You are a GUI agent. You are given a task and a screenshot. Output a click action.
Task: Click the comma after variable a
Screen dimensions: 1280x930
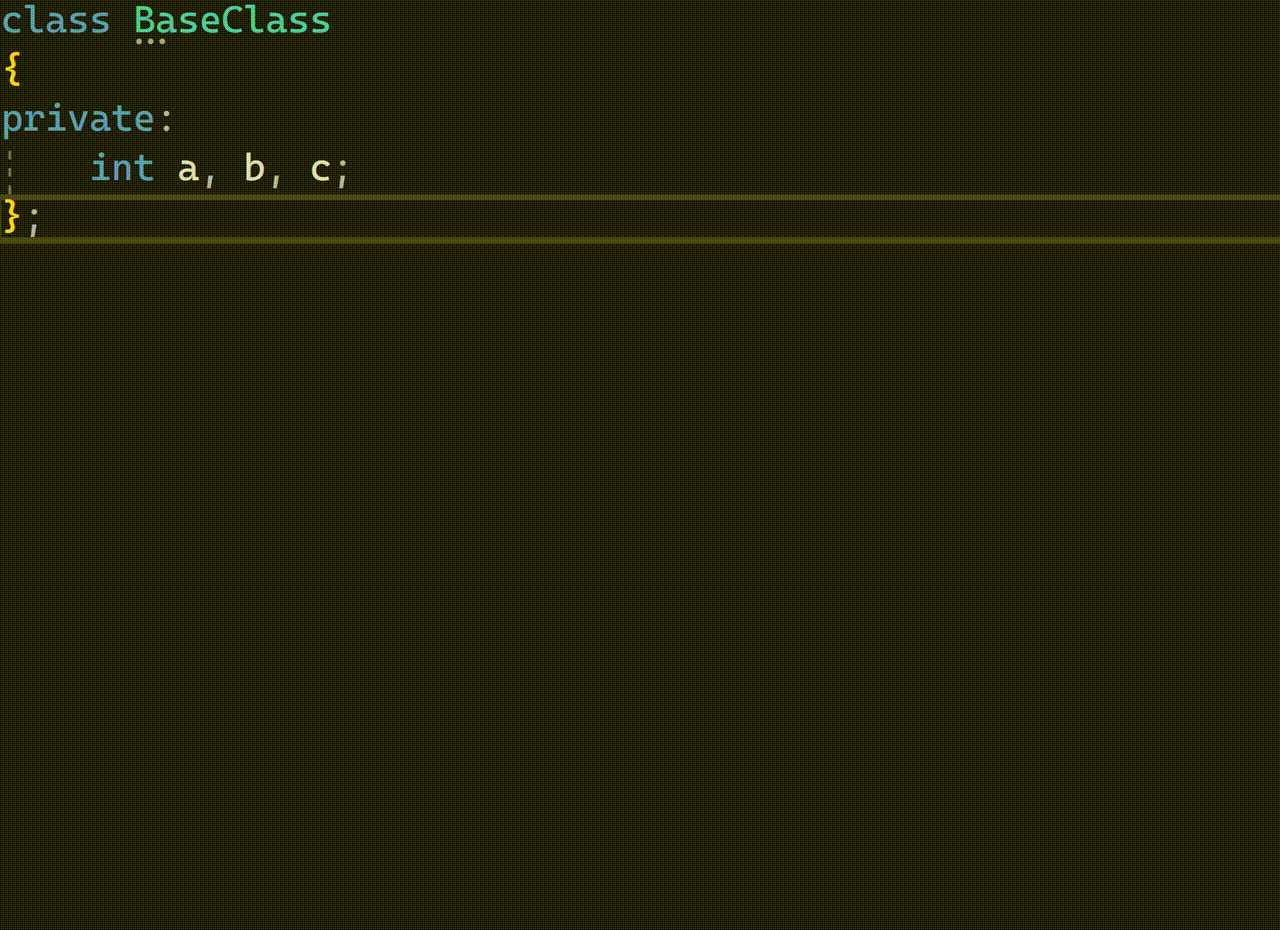pos(210,174)
